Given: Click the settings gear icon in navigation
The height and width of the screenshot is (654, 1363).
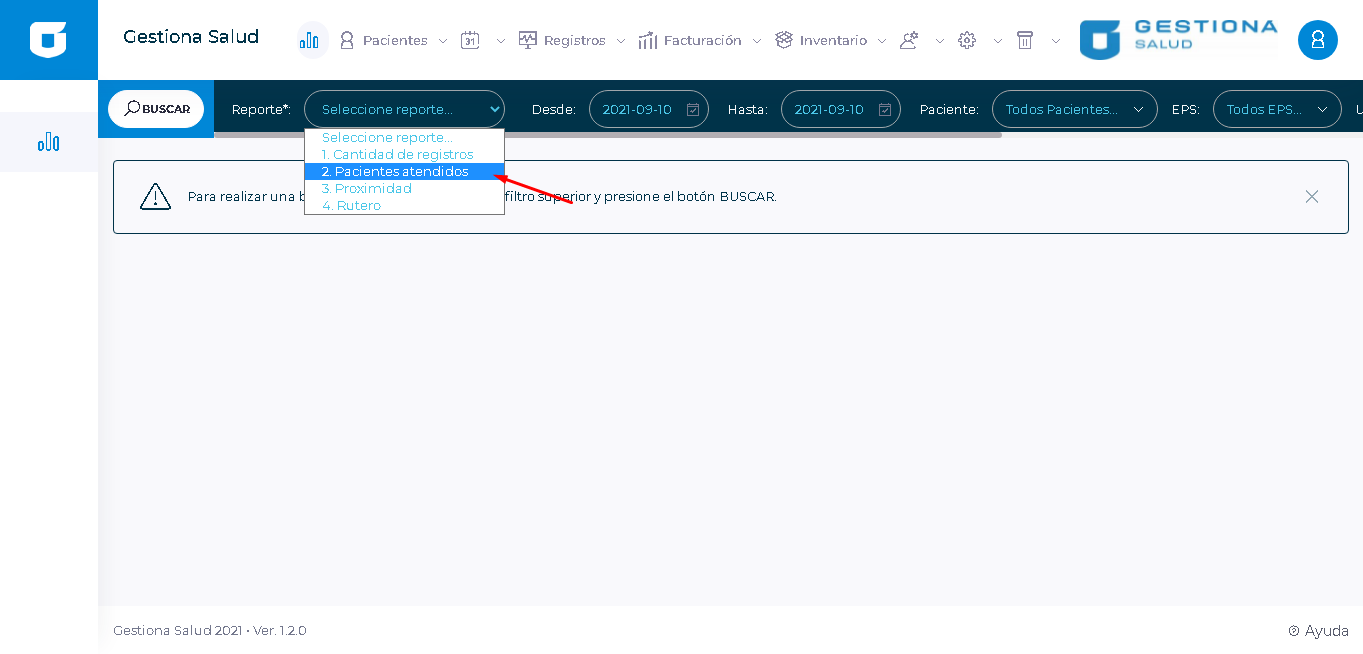Looking at the screenshot, I should point(966,40).
